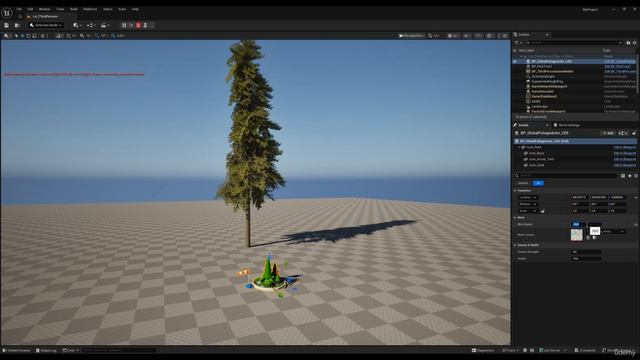Open the Blueprints toolbar dropdown
640x360 pixels.
coord(91,25)
